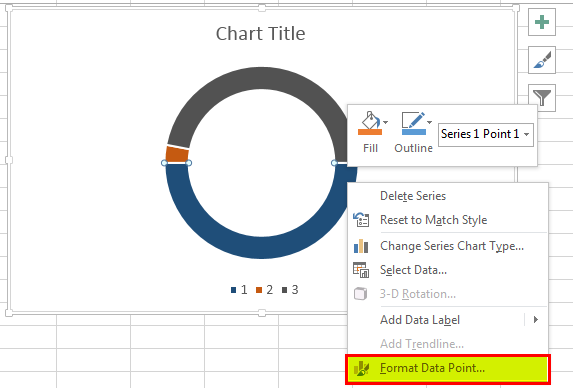
Task: Choose Format Data Point menu entry
Action: 448,368
